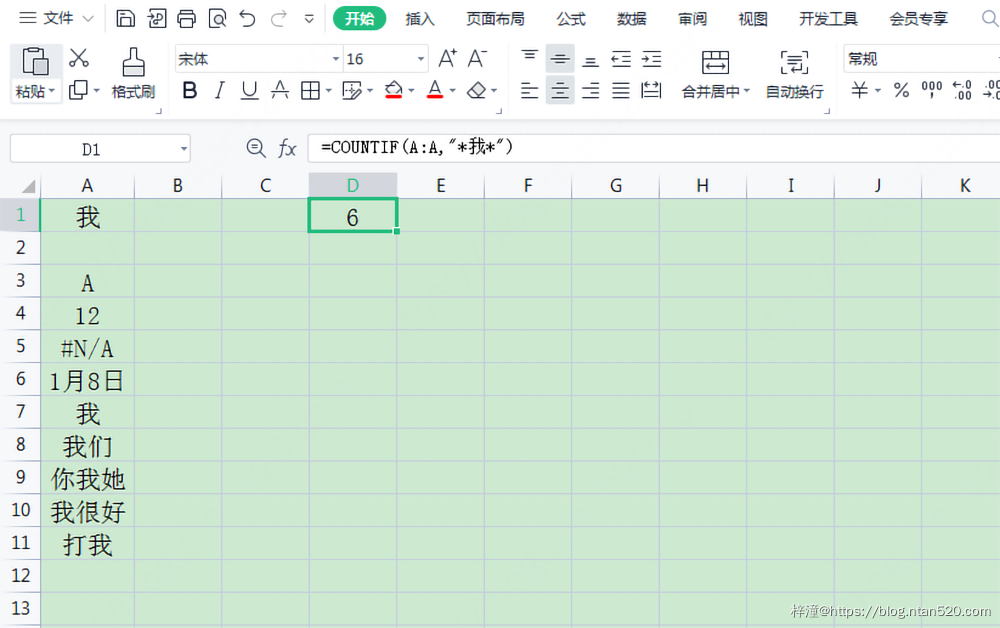Click the eraser clear-format icon
Viewport: 1000px width, 628px height.
(476, 91)
